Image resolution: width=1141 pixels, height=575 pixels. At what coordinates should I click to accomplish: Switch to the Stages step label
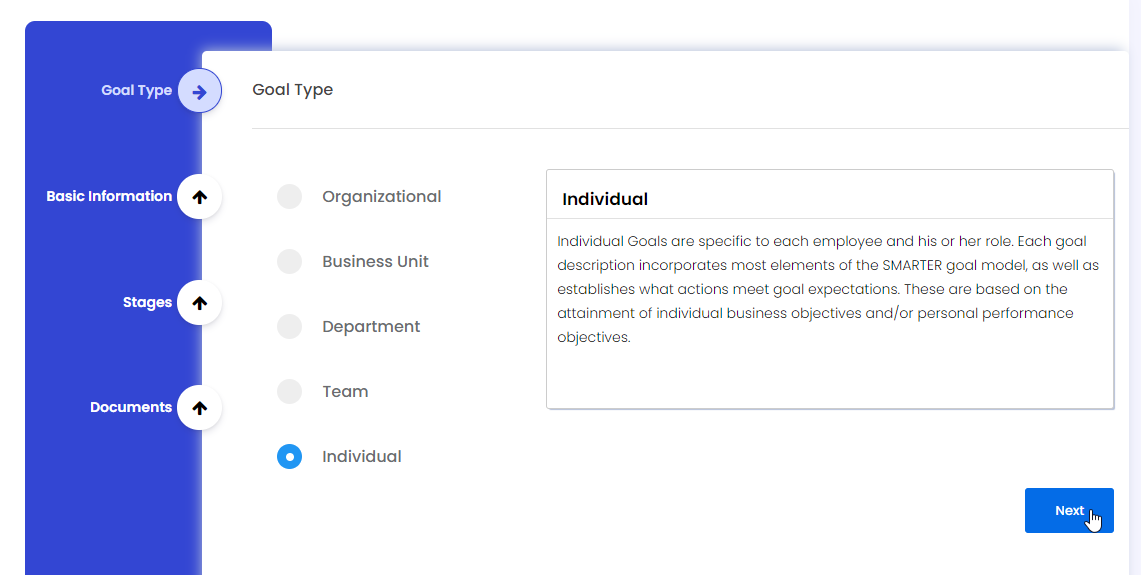point(147,303)
